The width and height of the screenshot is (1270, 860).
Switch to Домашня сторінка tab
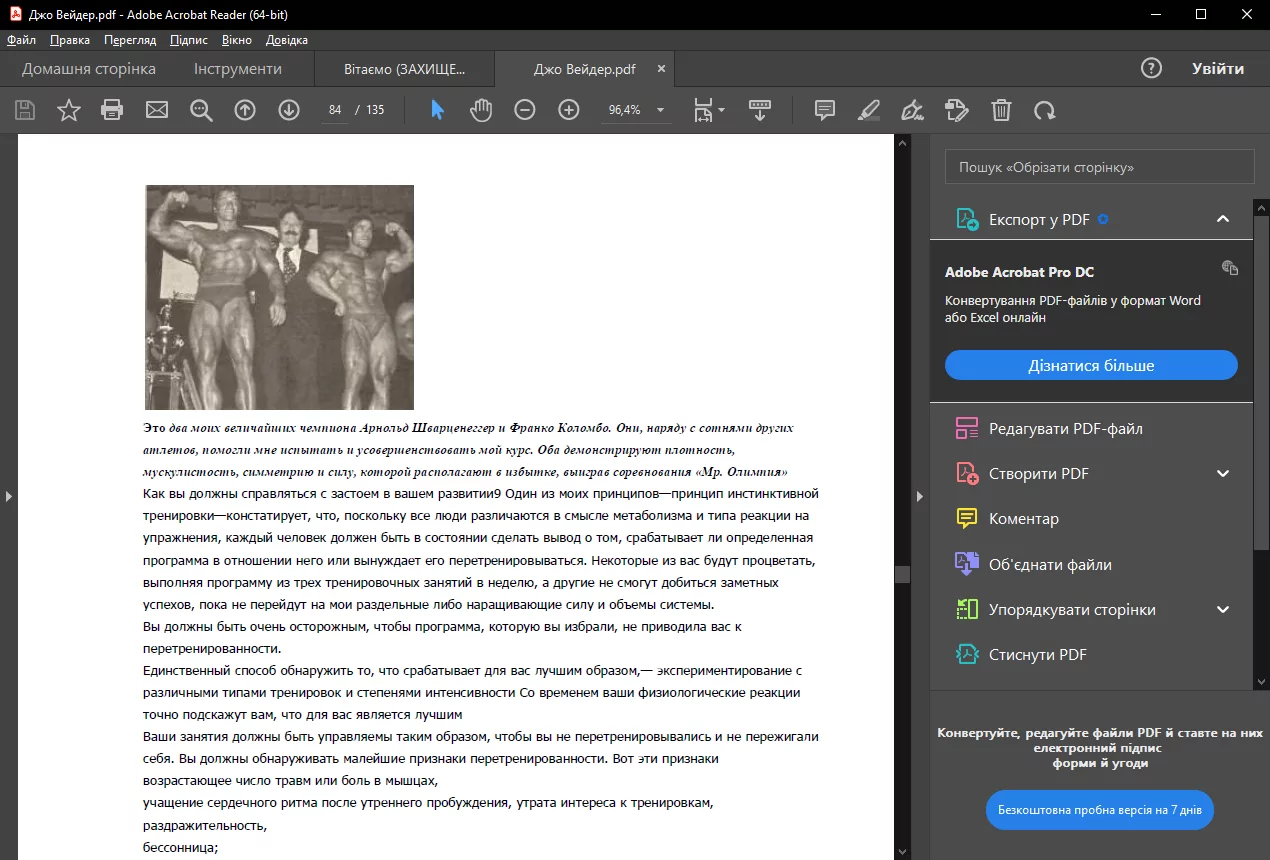point(89,69)
